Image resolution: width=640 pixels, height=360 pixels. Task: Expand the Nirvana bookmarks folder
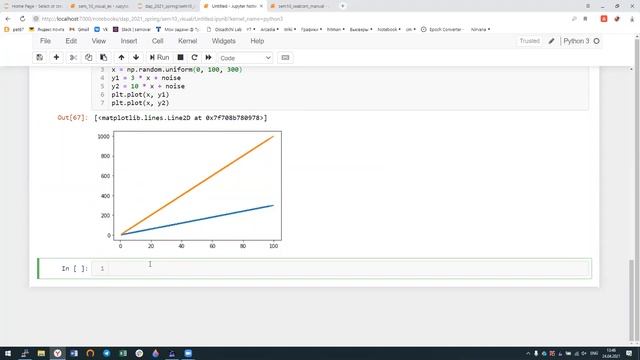pos(480,29)
